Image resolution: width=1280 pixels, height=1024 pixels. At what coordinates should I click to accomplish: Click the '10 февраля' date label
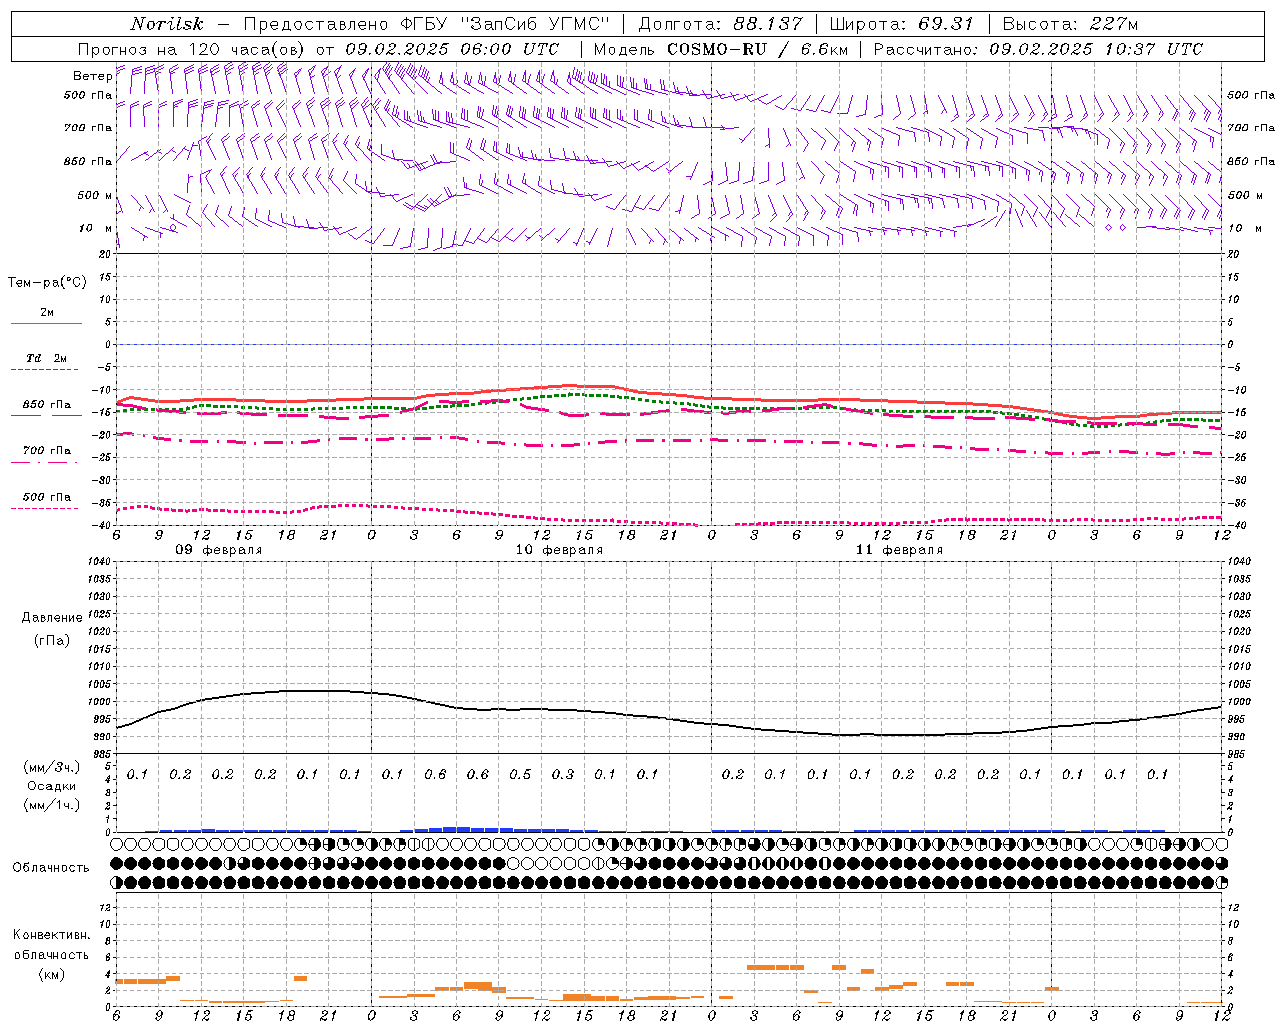(559, 550)
